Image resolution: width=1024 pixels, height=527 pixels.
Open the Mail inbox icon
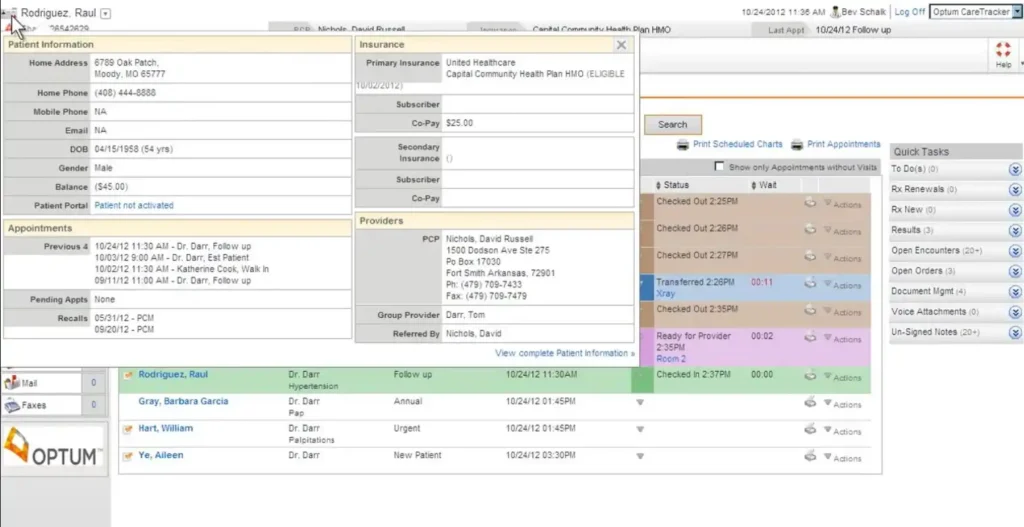12,383
